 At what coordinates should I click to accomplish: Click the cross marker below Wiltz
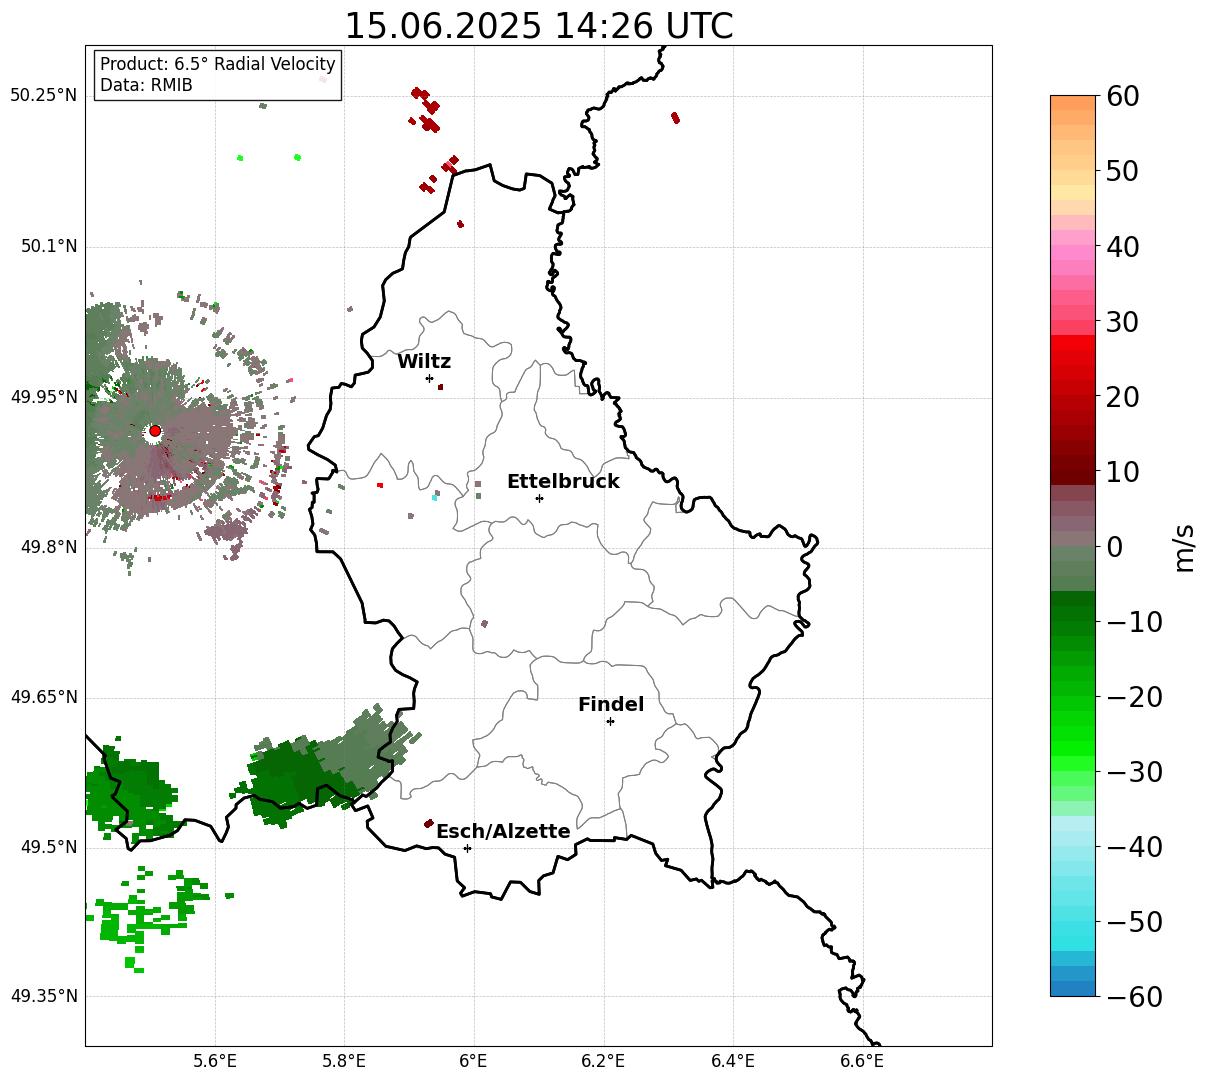(x=429, y=378)
